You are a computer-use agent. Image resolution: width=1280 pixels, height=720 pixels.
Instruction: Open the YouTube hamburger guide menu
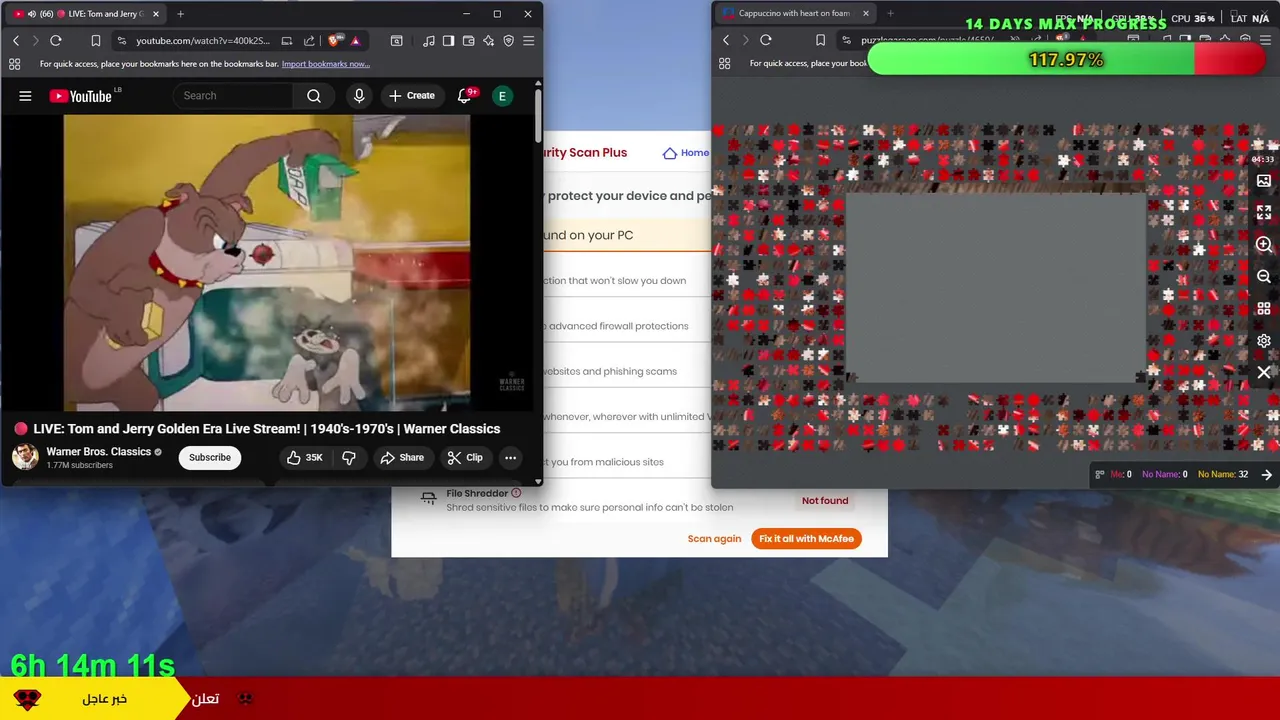(x=25, y=96)
